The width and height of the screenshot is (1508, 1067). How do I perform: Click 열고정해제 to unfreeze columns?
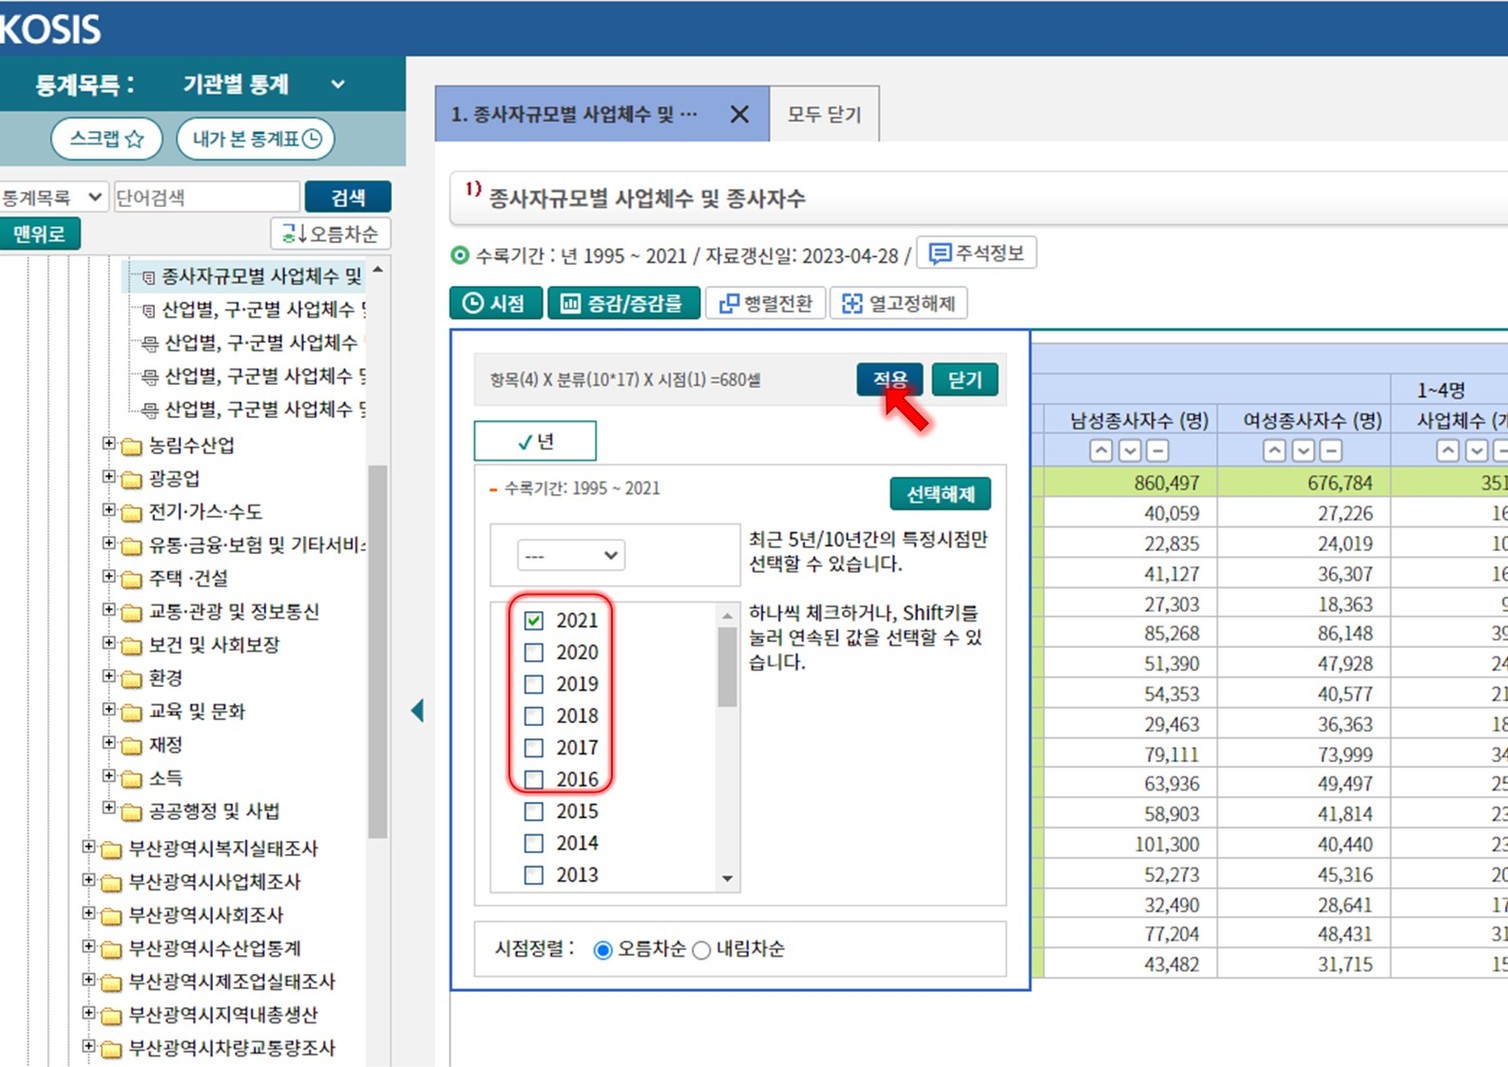[898, 303]
